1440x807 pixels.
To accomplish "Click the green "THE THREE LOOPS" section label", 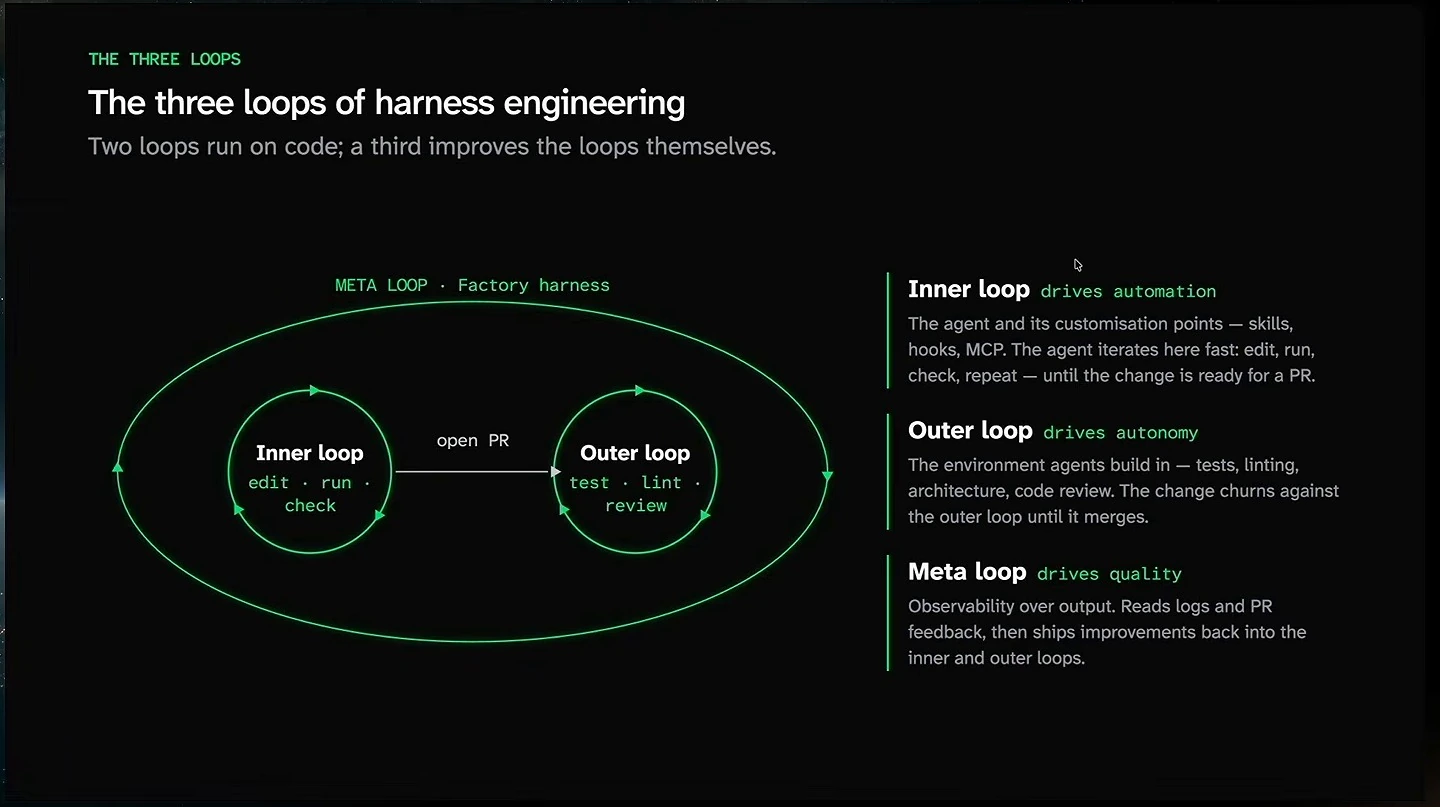I will tap(164, 59).
